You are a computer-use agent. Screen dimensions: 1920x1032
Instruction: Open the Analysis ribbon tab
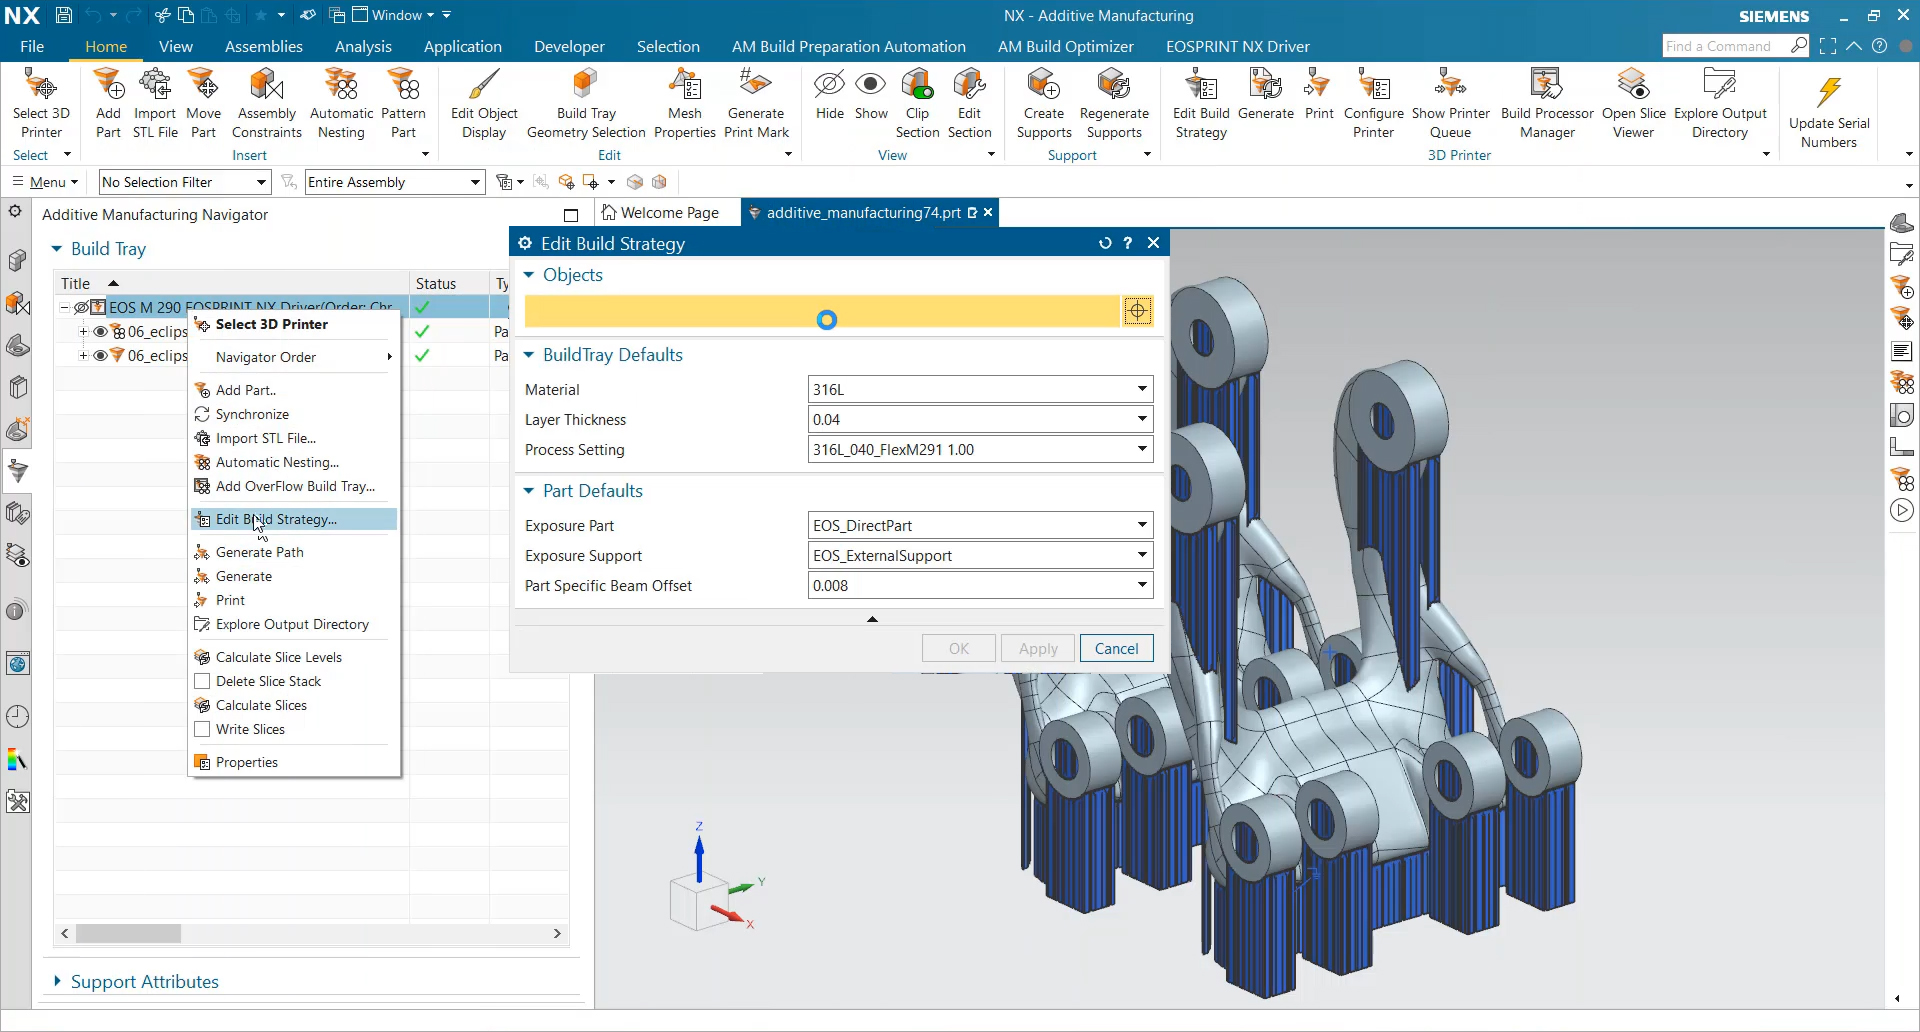[x=363, y=46]
